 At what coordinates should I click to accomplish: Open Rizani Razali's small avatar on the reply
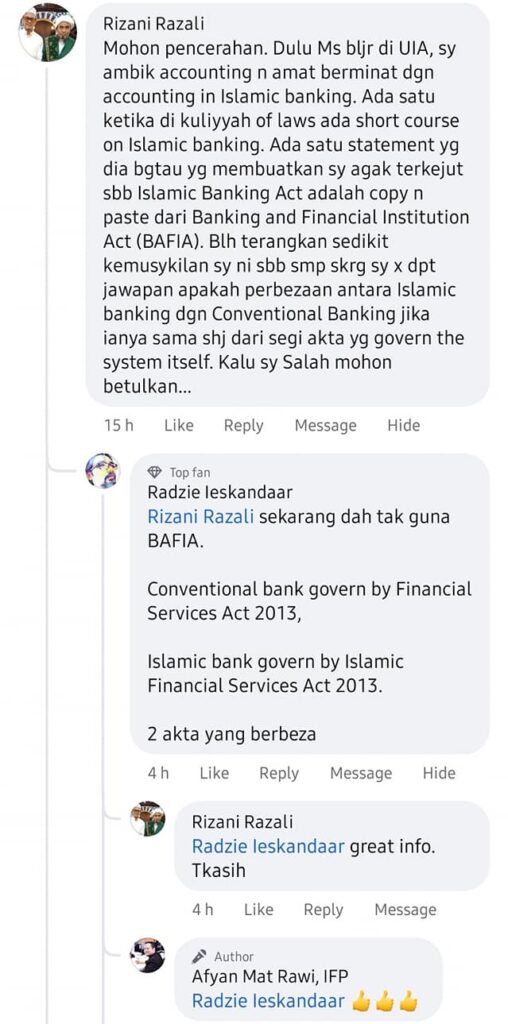pos(148,818)
